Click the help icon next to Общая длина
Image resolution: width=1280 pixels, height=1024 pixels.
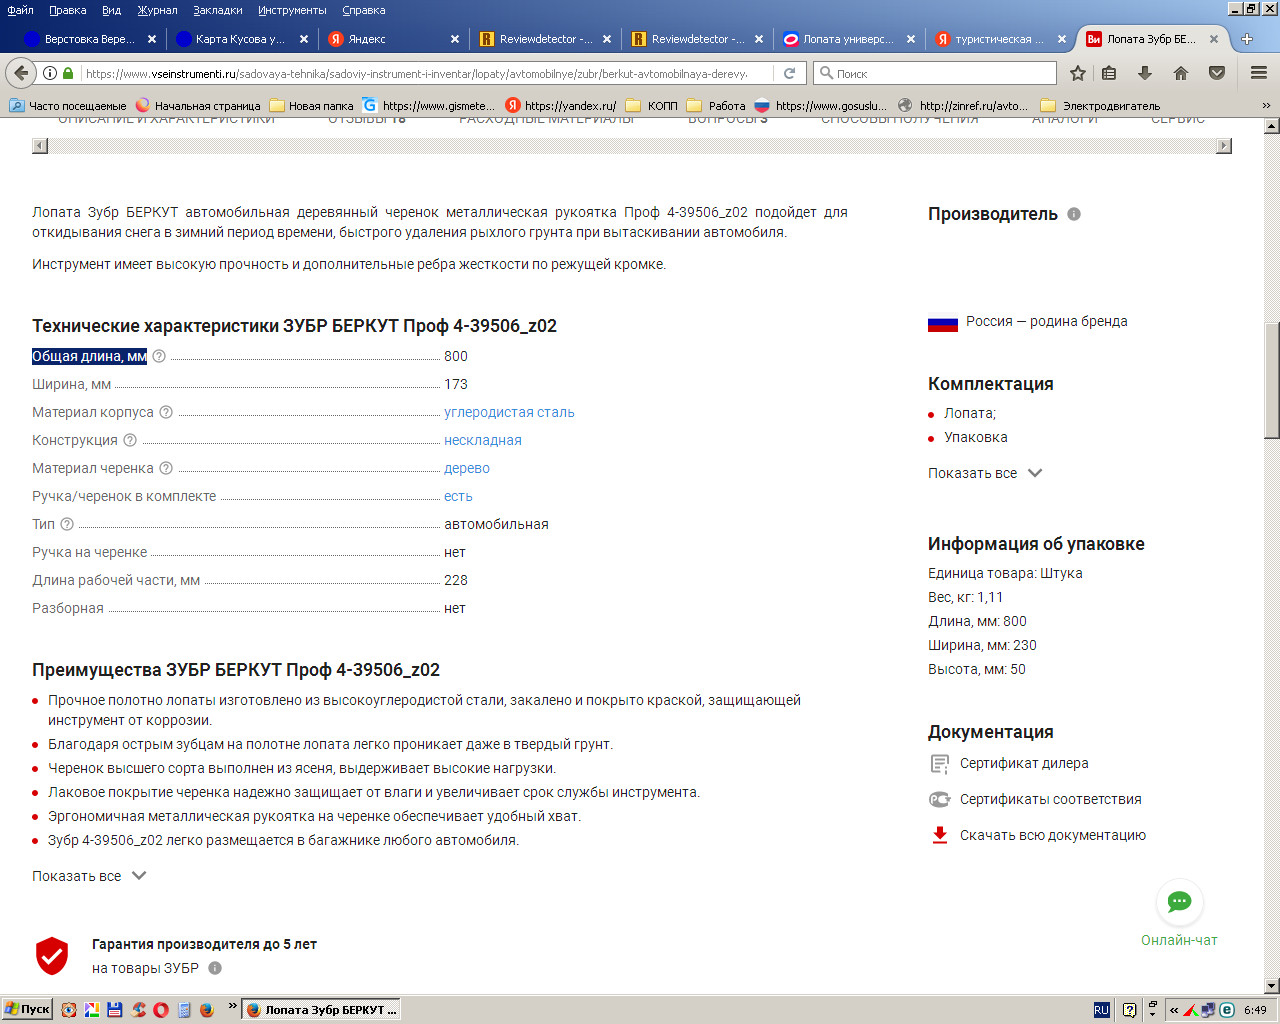point(159,356)
